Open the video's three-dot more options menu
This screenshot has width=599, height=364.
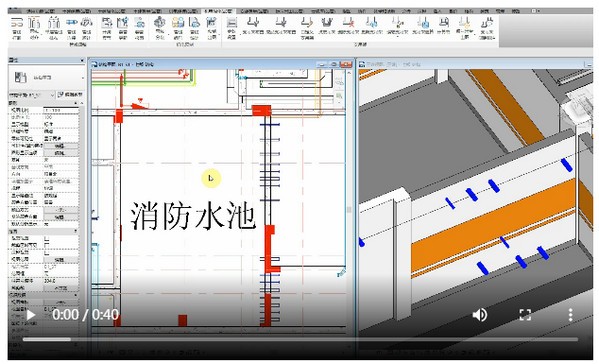[570, 315]
